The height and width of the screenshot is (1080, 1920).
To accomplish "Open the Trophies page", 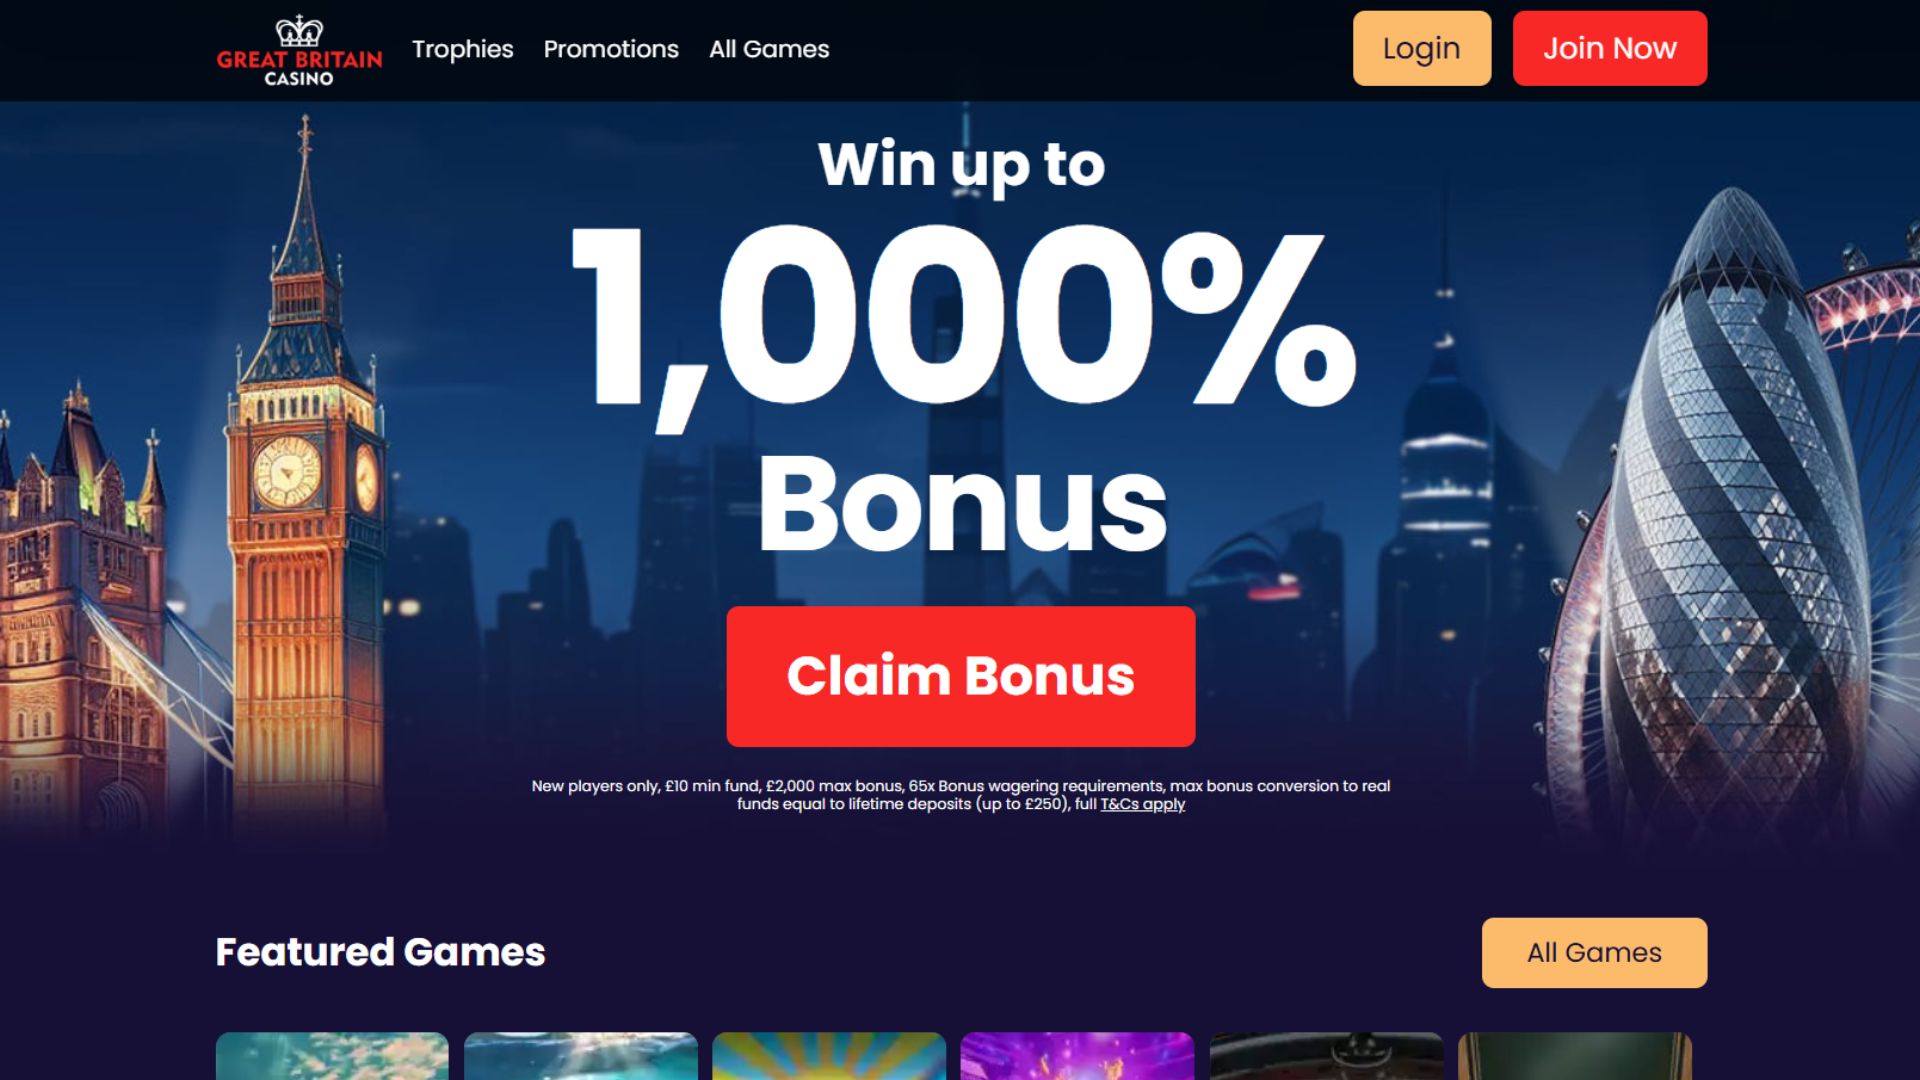I will click(x=462, y=49).
